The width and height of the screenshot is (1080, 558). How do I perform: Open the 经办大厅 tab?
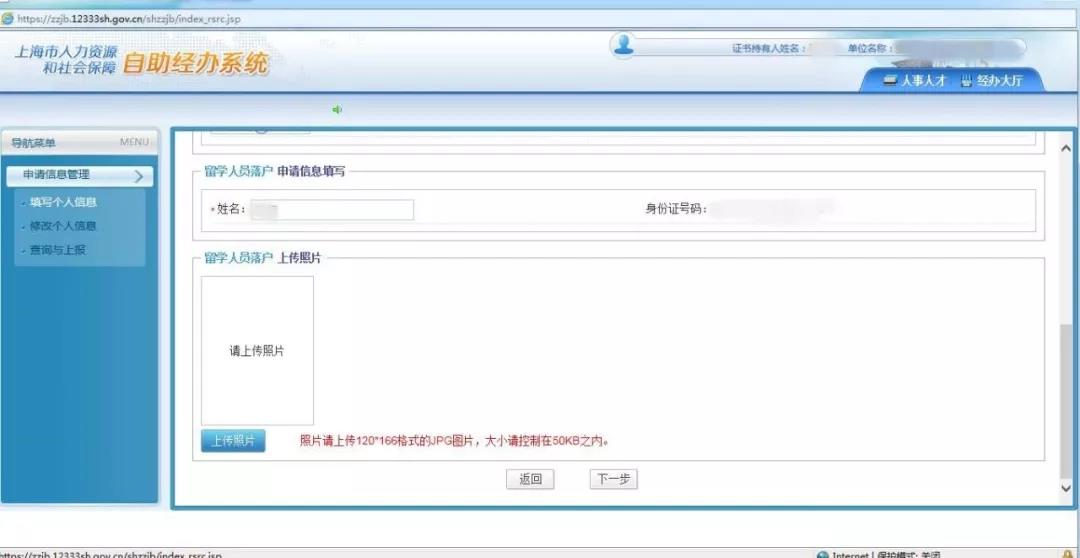point(993,80)
